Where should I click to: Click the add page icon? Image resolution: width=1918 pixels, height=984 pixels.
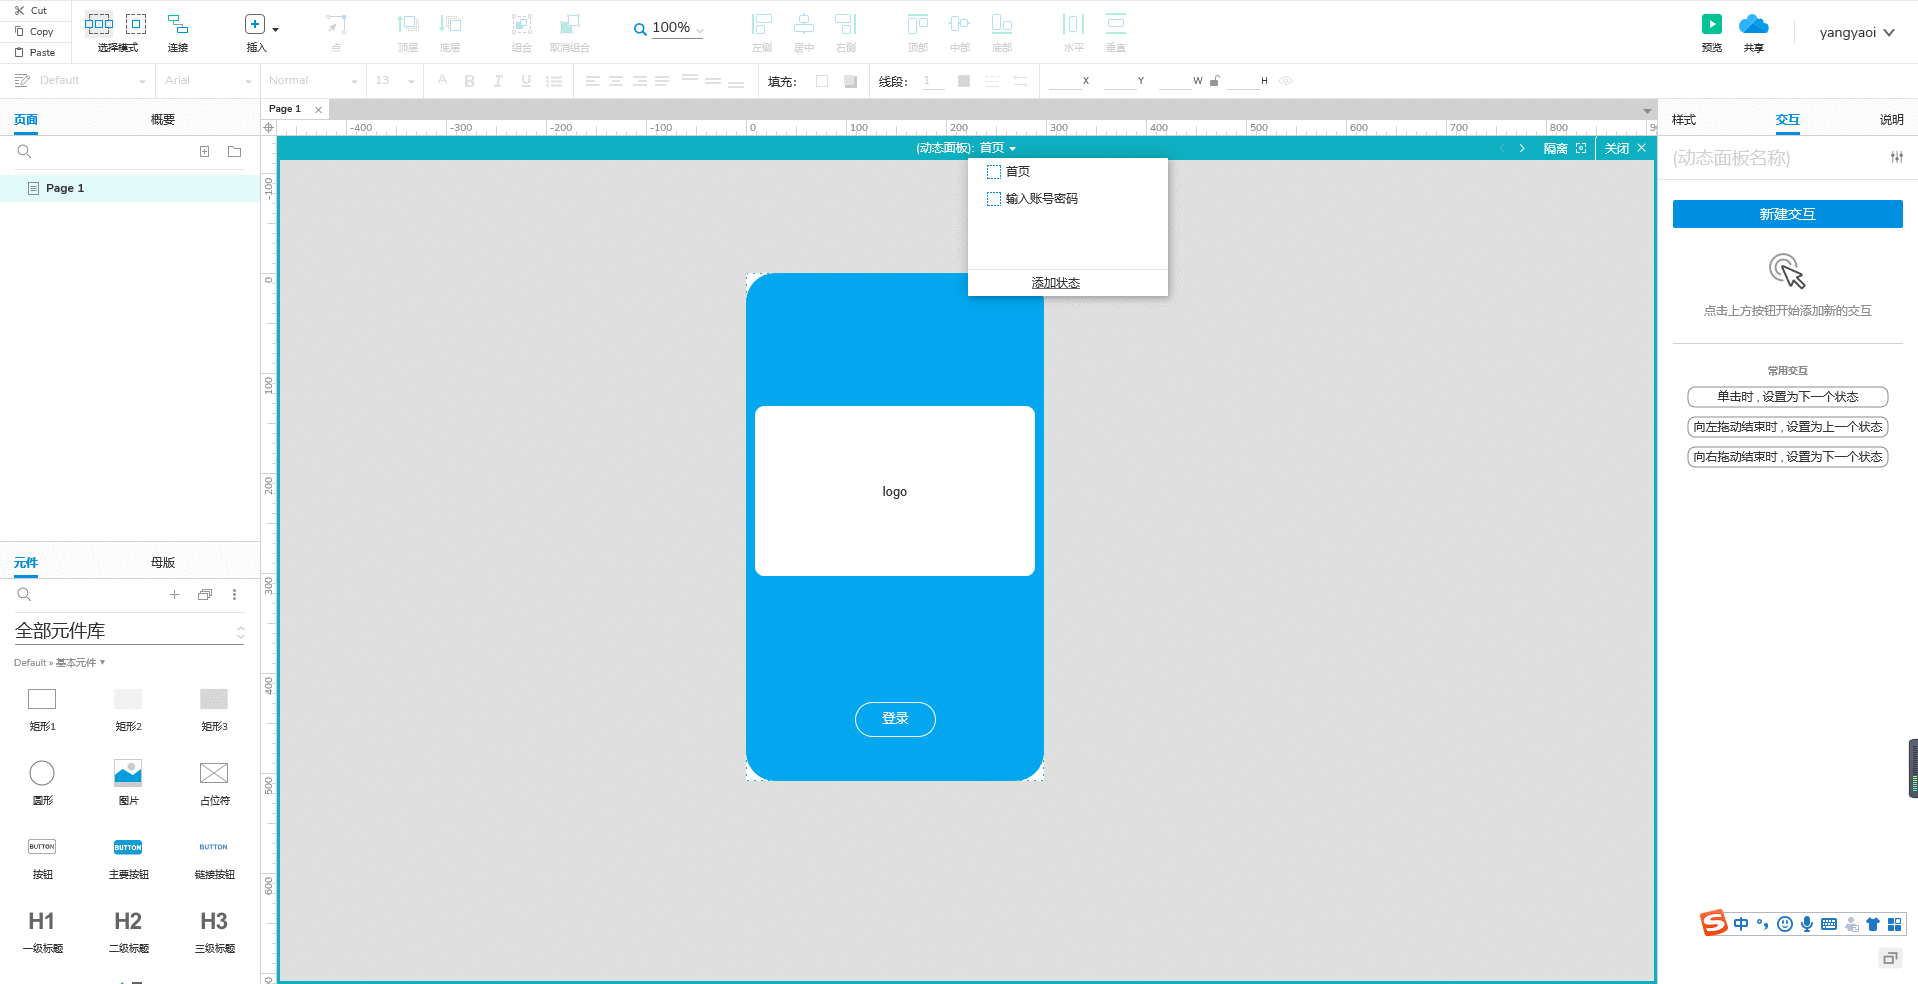pos(204,152)
